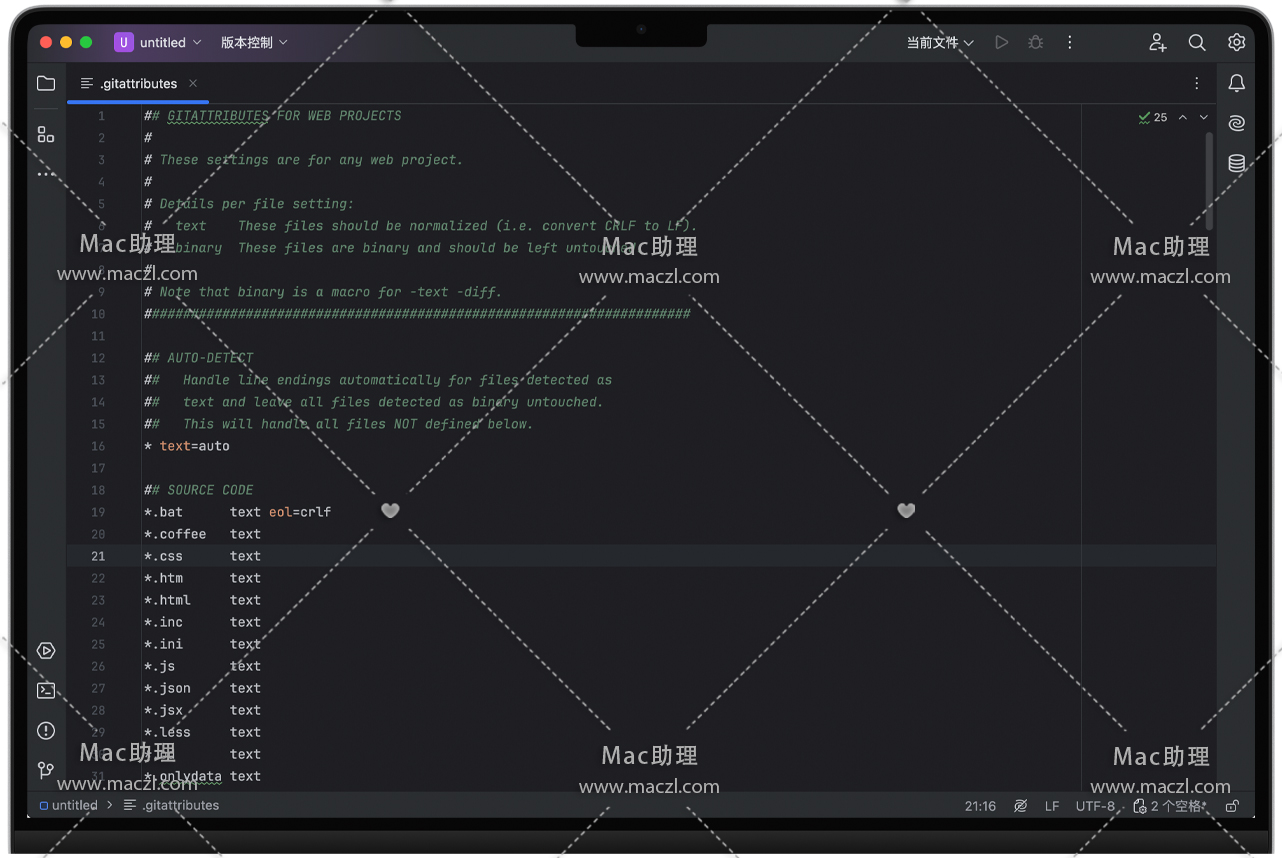Click the Debug bug icon
Viewport: 1282px width, 858px height.
(x=1036, y=42)
